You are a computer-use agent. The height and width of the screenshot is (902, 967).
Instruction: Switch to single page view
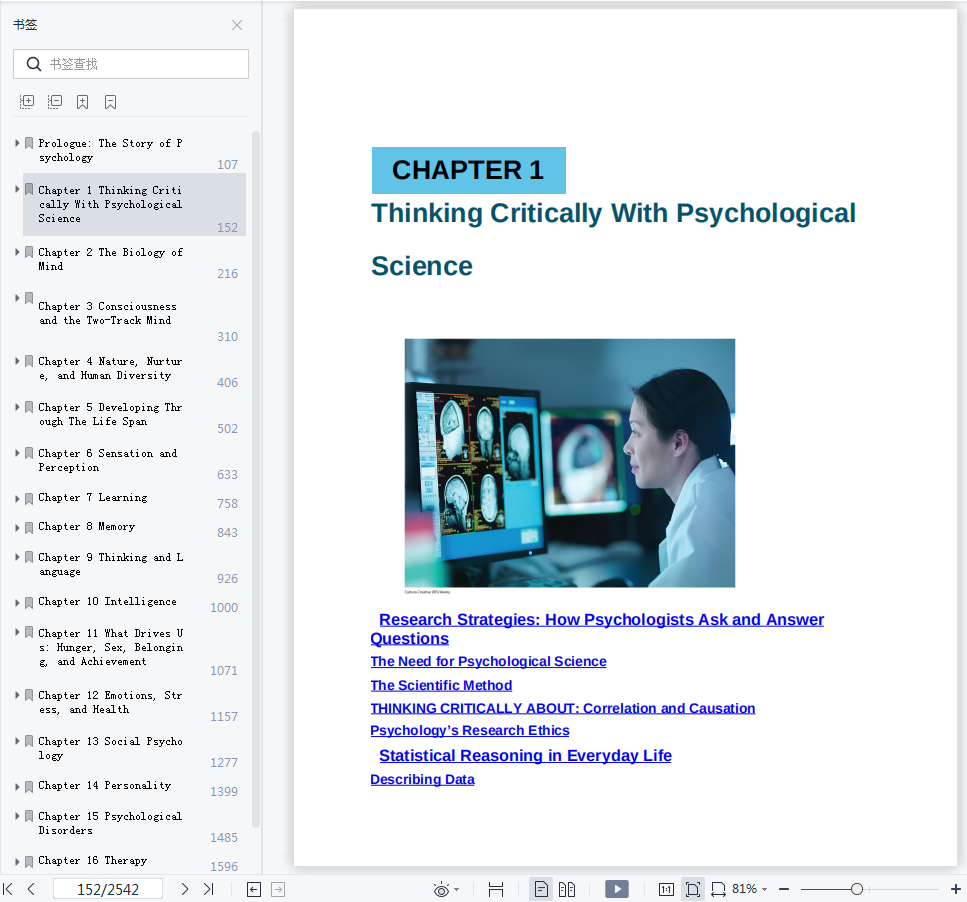click(x=541, y=889)
